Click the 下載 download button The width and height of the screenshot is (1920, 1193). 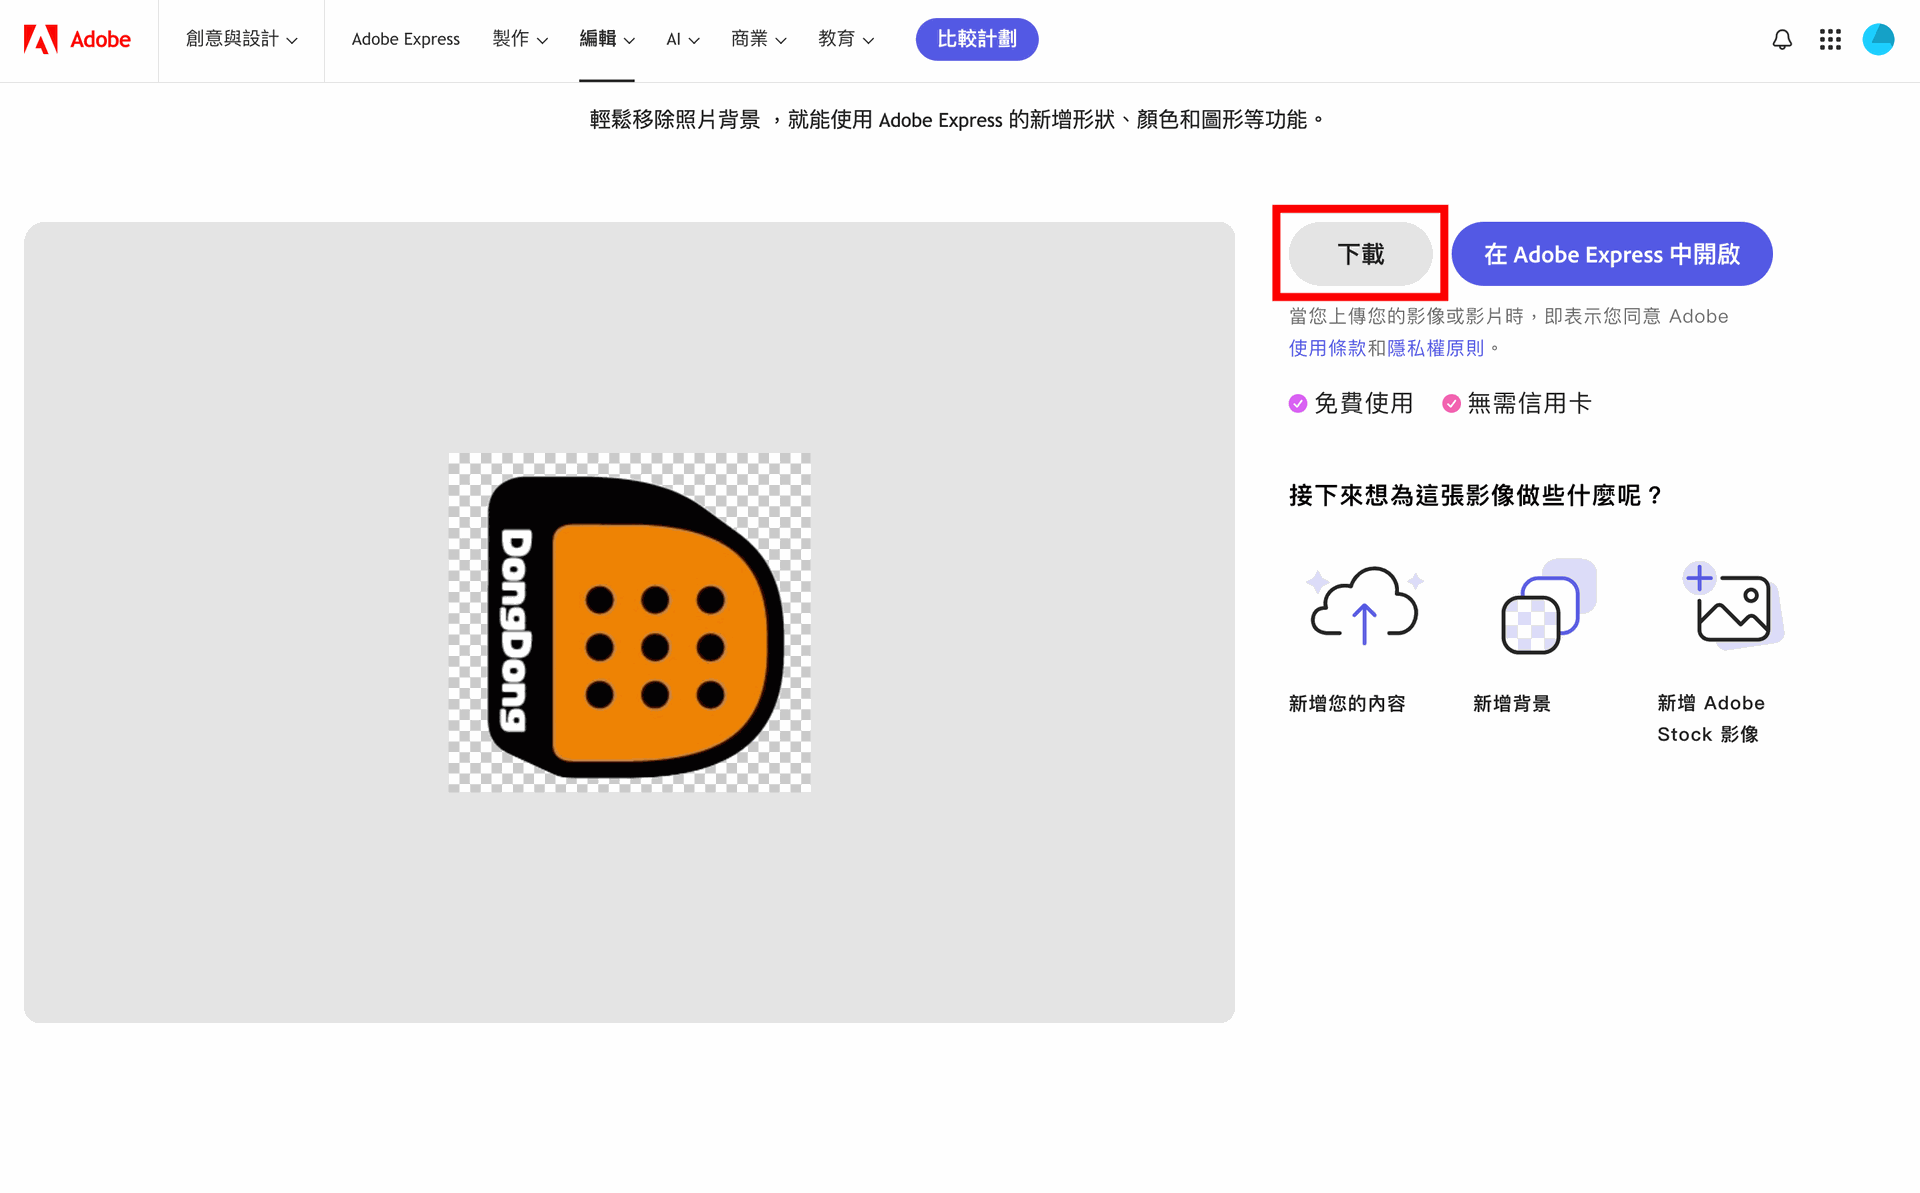1361,254
